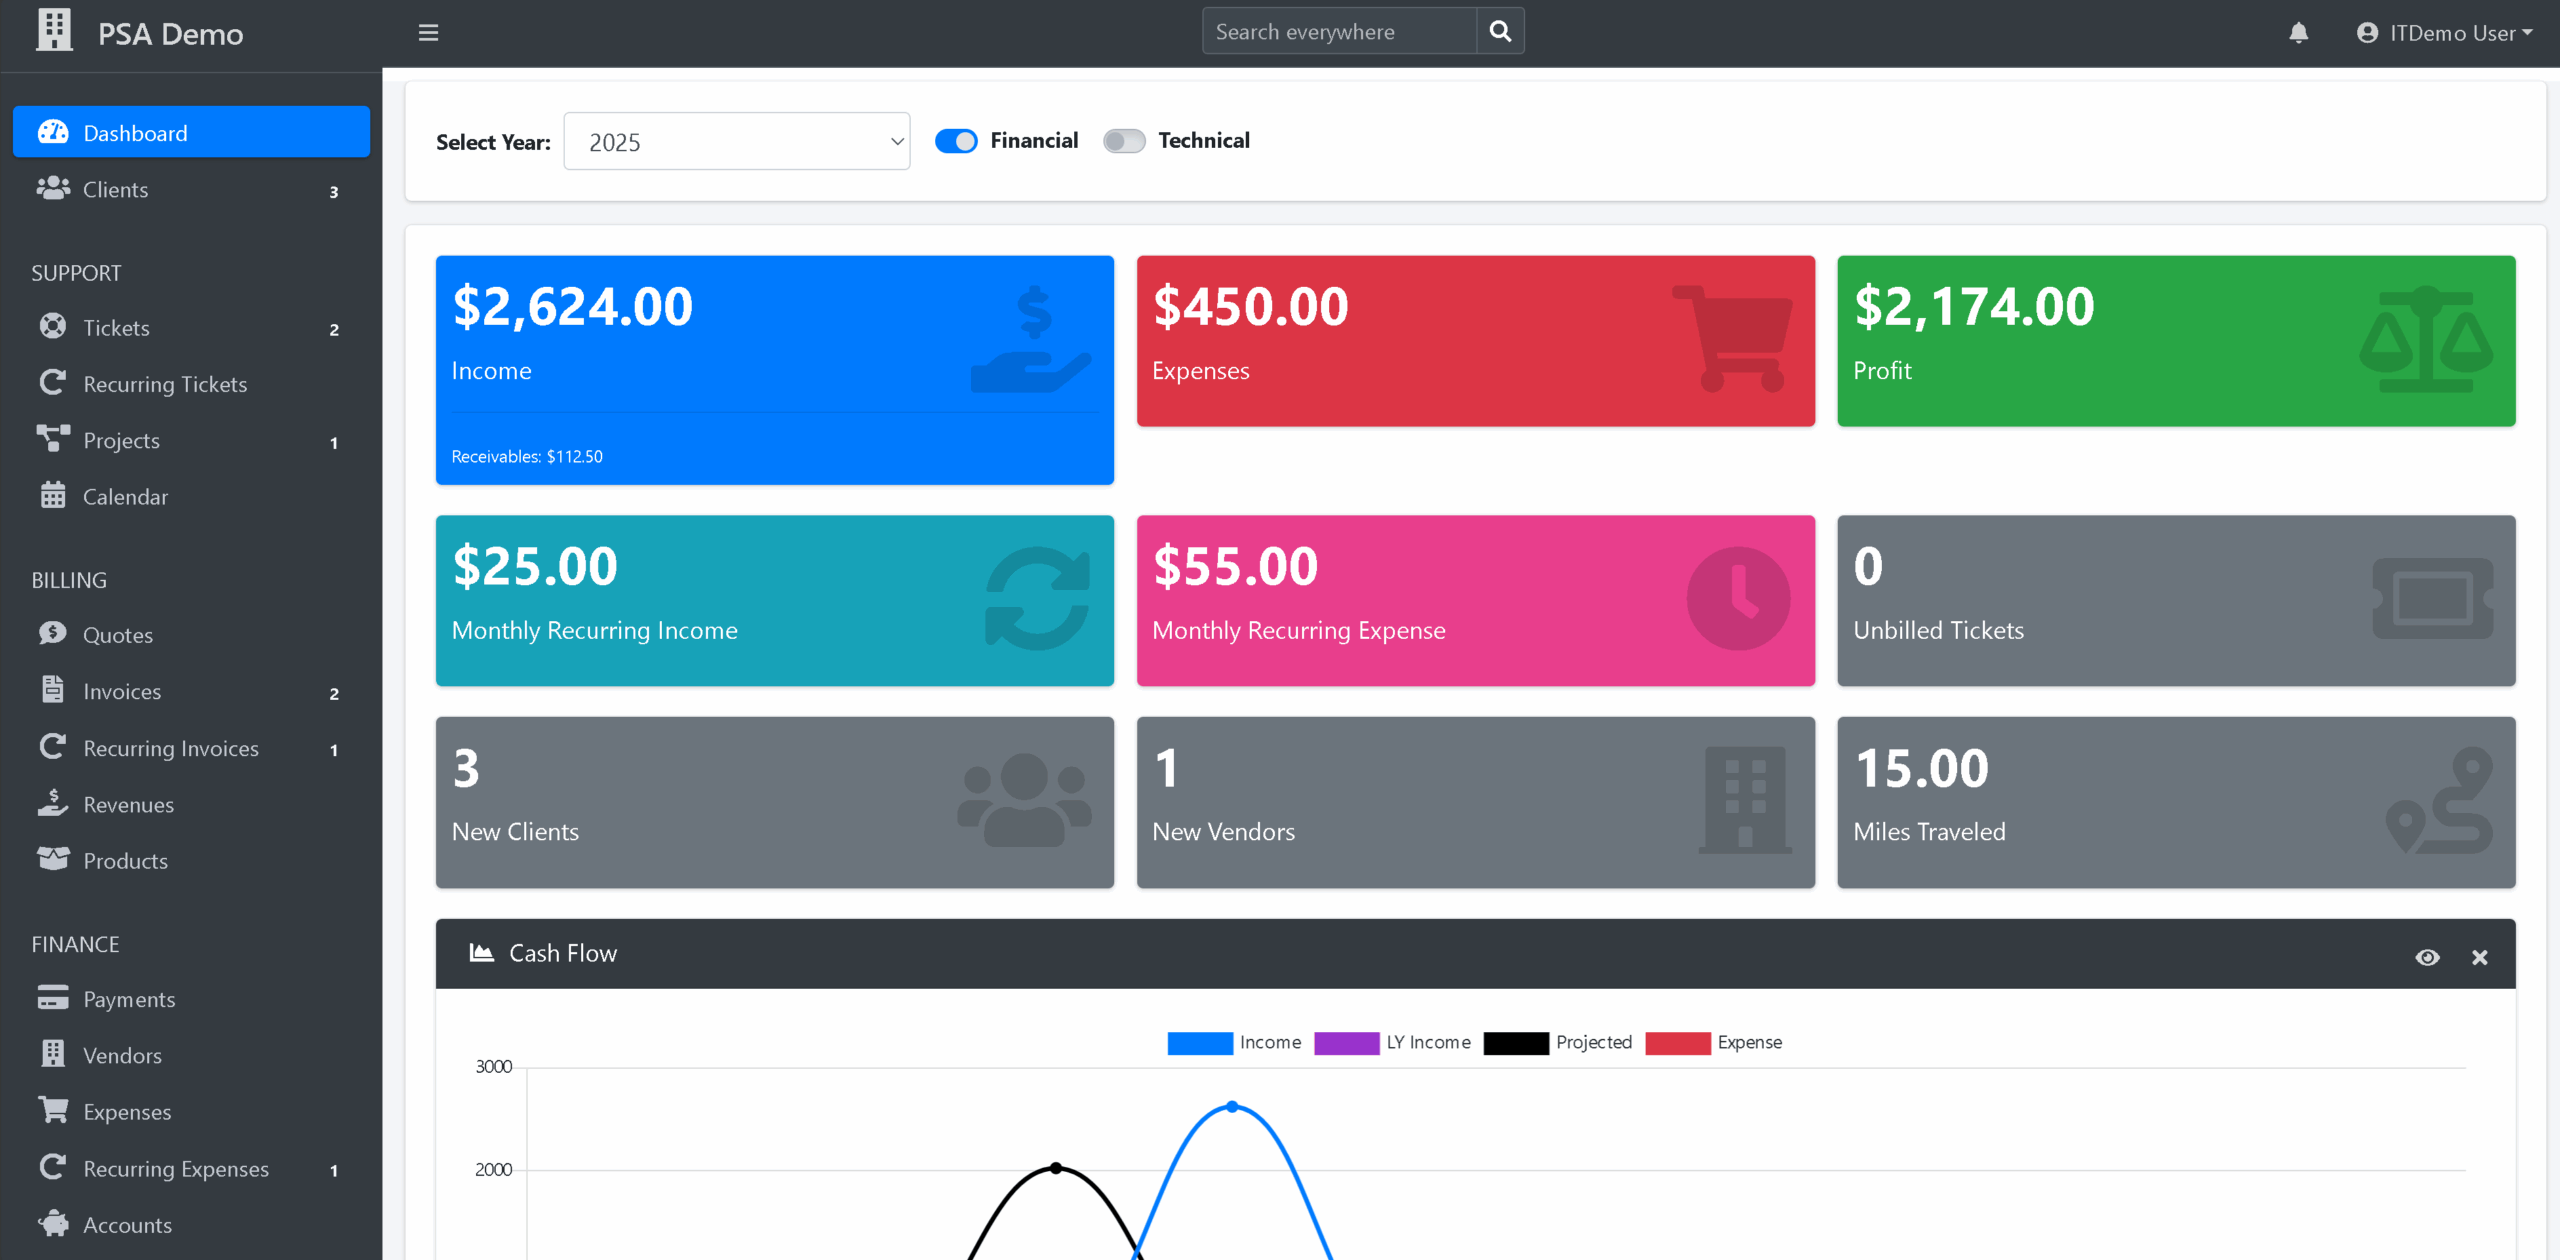Open the Unbilled Tickets card
The image size is (2560, 1260).
(2175, 600)
